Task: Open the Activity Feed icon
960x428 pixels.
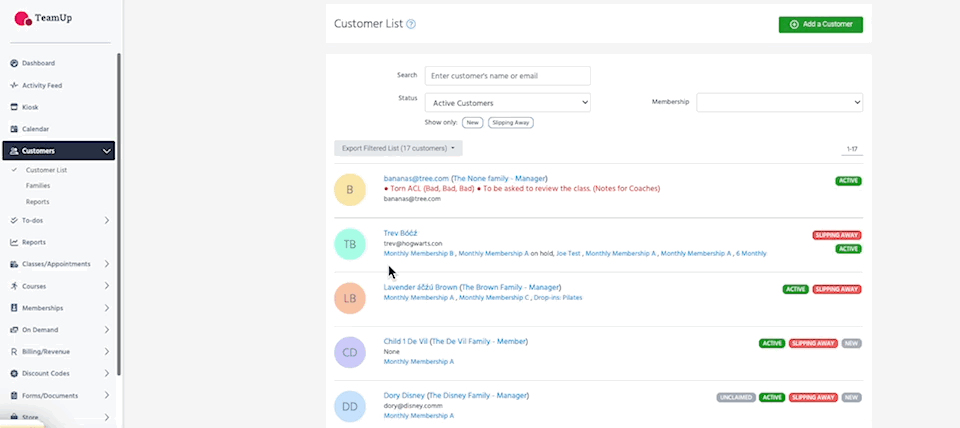Action: click(x=14, y=85)
